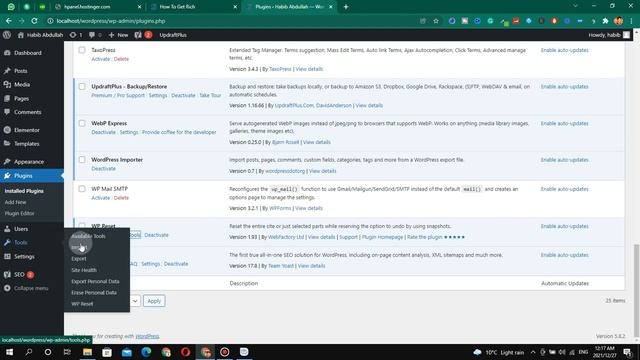The width and height of the screenshot is (640, 360).
Task: Click the page vertical scrollbar
Action: [x=636, y=292]
